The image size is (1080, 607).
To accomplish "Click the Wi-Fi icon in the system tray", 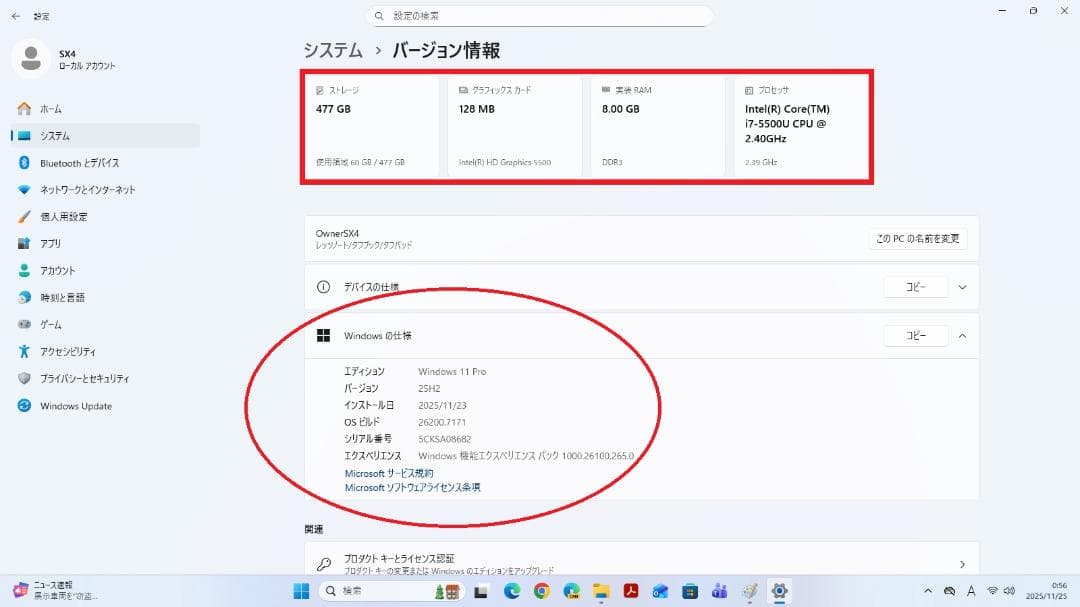I will click(x=992, y=590).
